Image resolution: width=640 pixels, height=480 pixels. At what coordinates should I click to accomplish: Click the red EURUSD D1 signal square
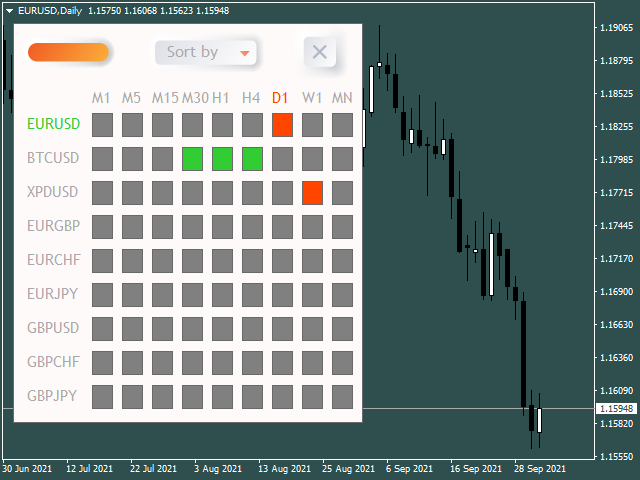pos(282,125)
